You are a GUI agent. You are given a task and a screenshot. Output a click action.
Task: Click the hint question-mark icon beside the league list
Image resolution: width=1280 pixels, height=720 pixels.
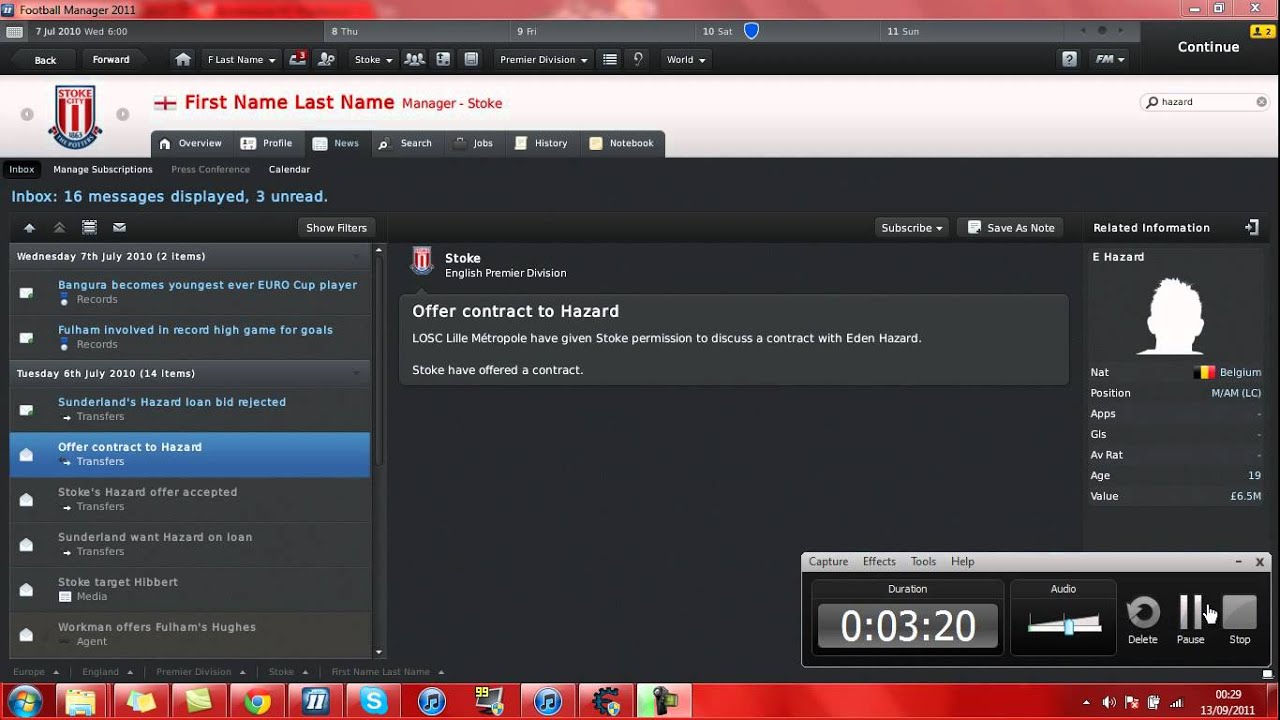(638, 60)
